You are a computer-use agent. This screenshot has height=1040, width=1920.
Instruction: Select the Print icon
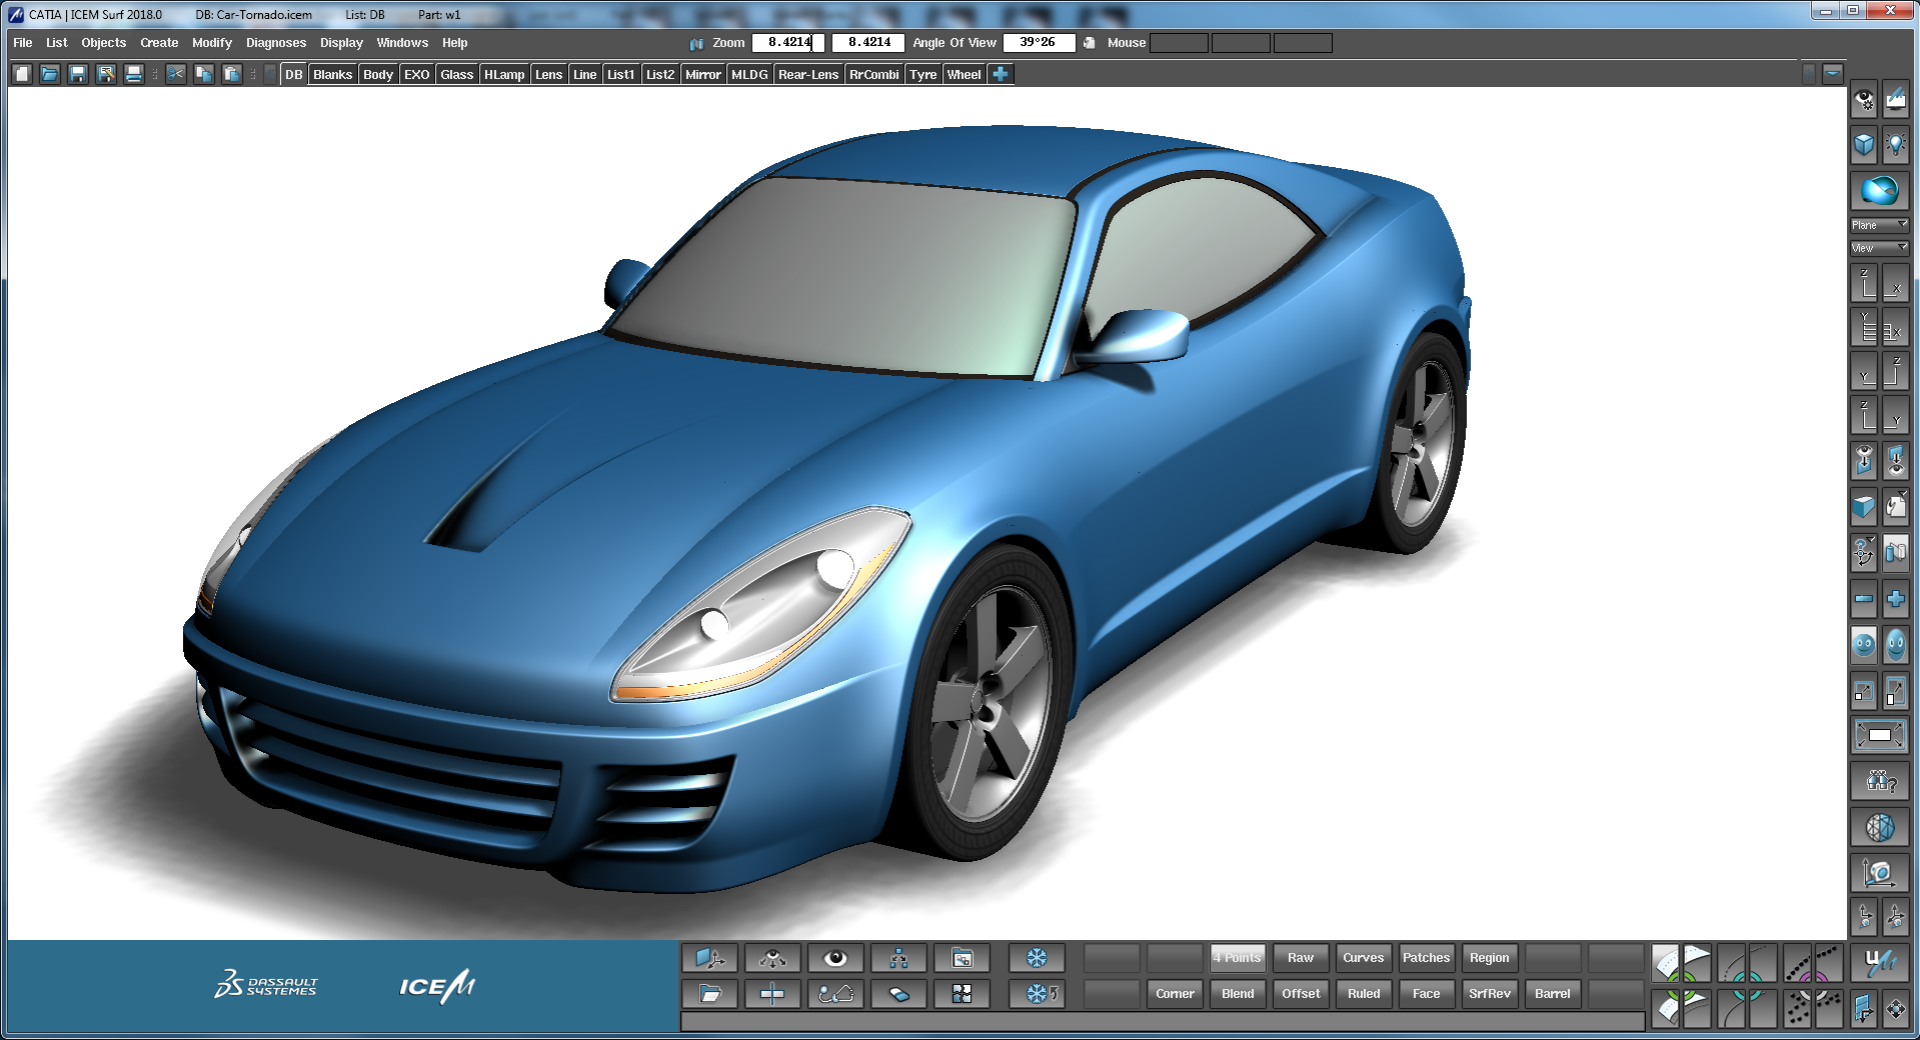(x=133, y=74)
